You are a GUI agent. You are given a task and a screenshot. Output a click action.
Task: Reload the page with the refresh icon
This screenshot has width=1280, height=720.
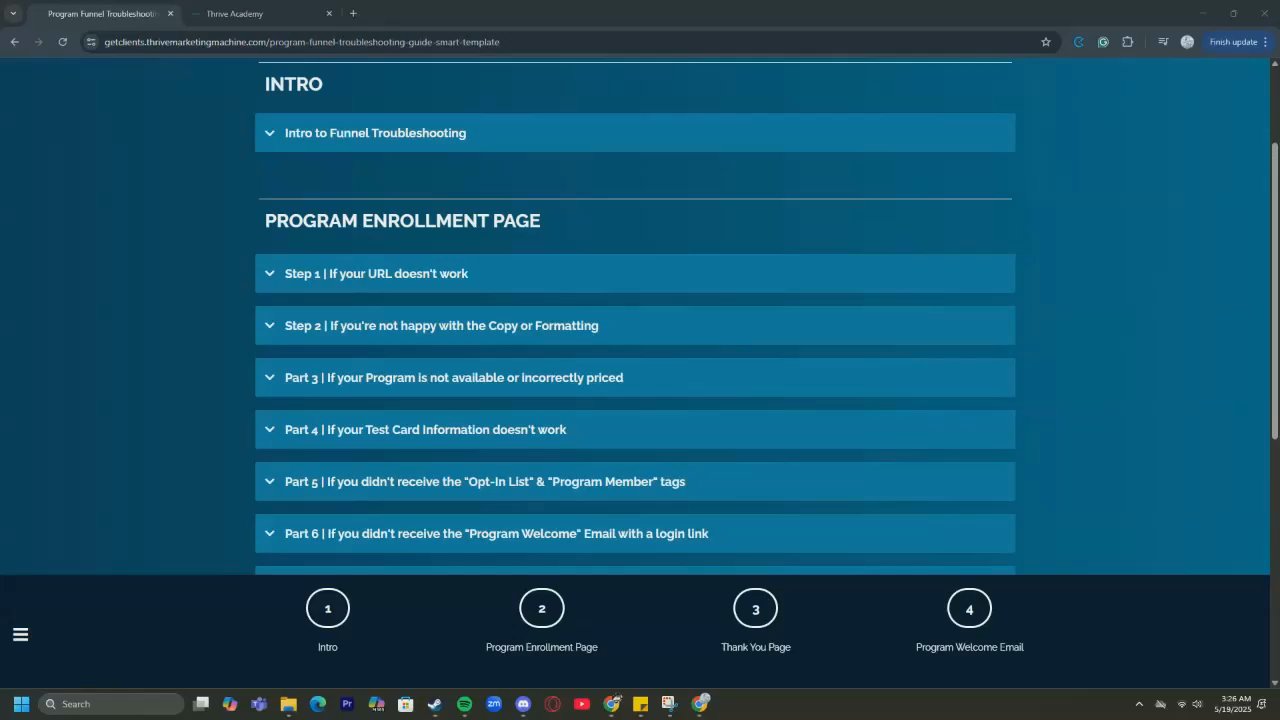click(62, 42)
